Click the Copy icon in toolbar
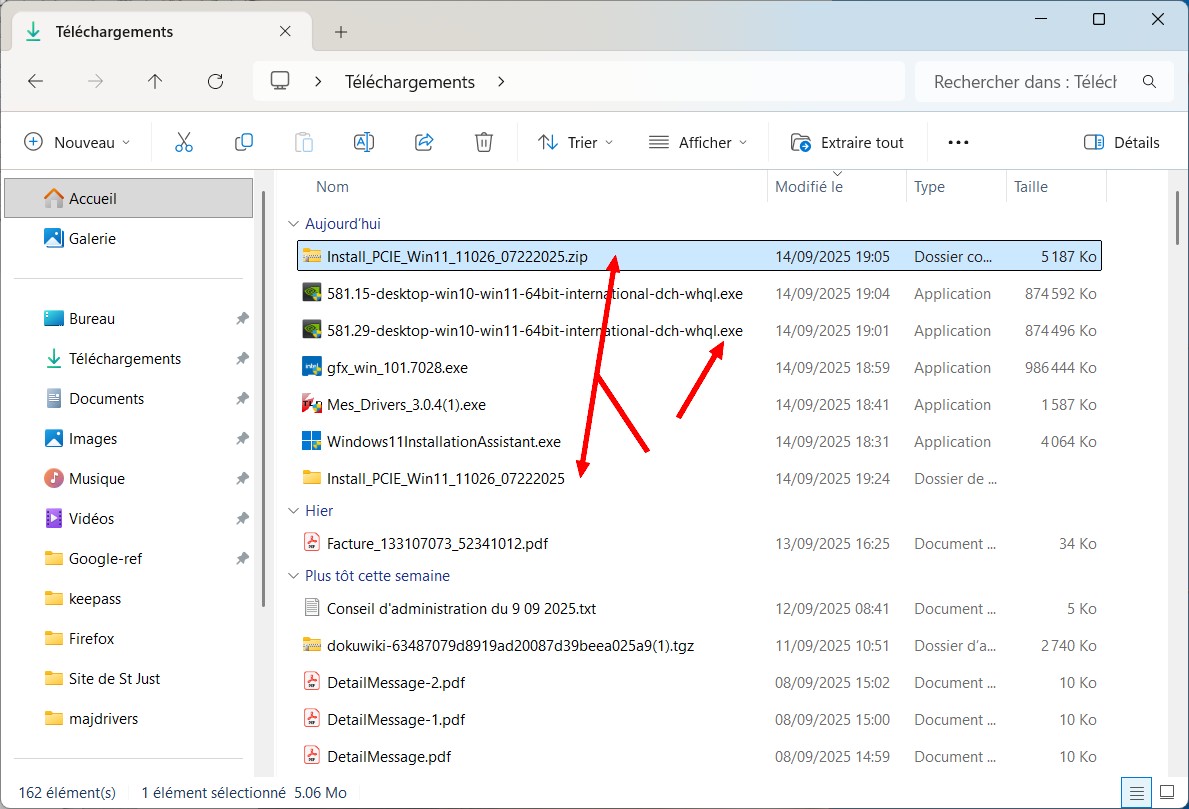Screen dimensions: 1189x809 point(244,142)
